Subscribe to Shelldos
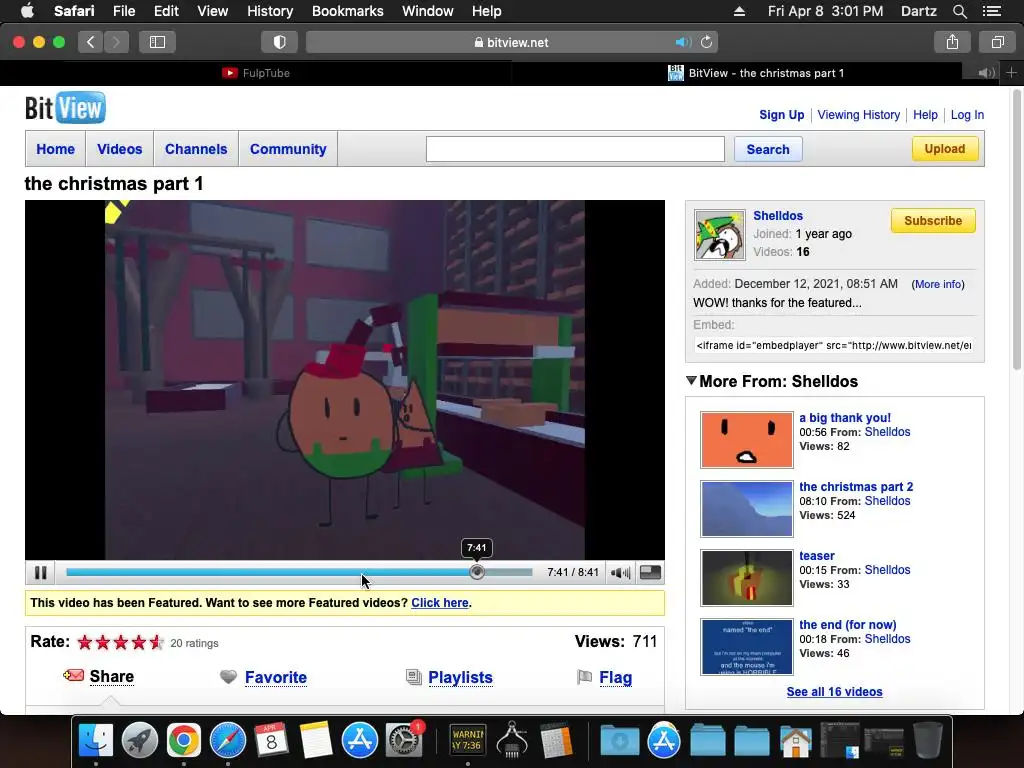 pyautogui.click(x=933, y=221)
